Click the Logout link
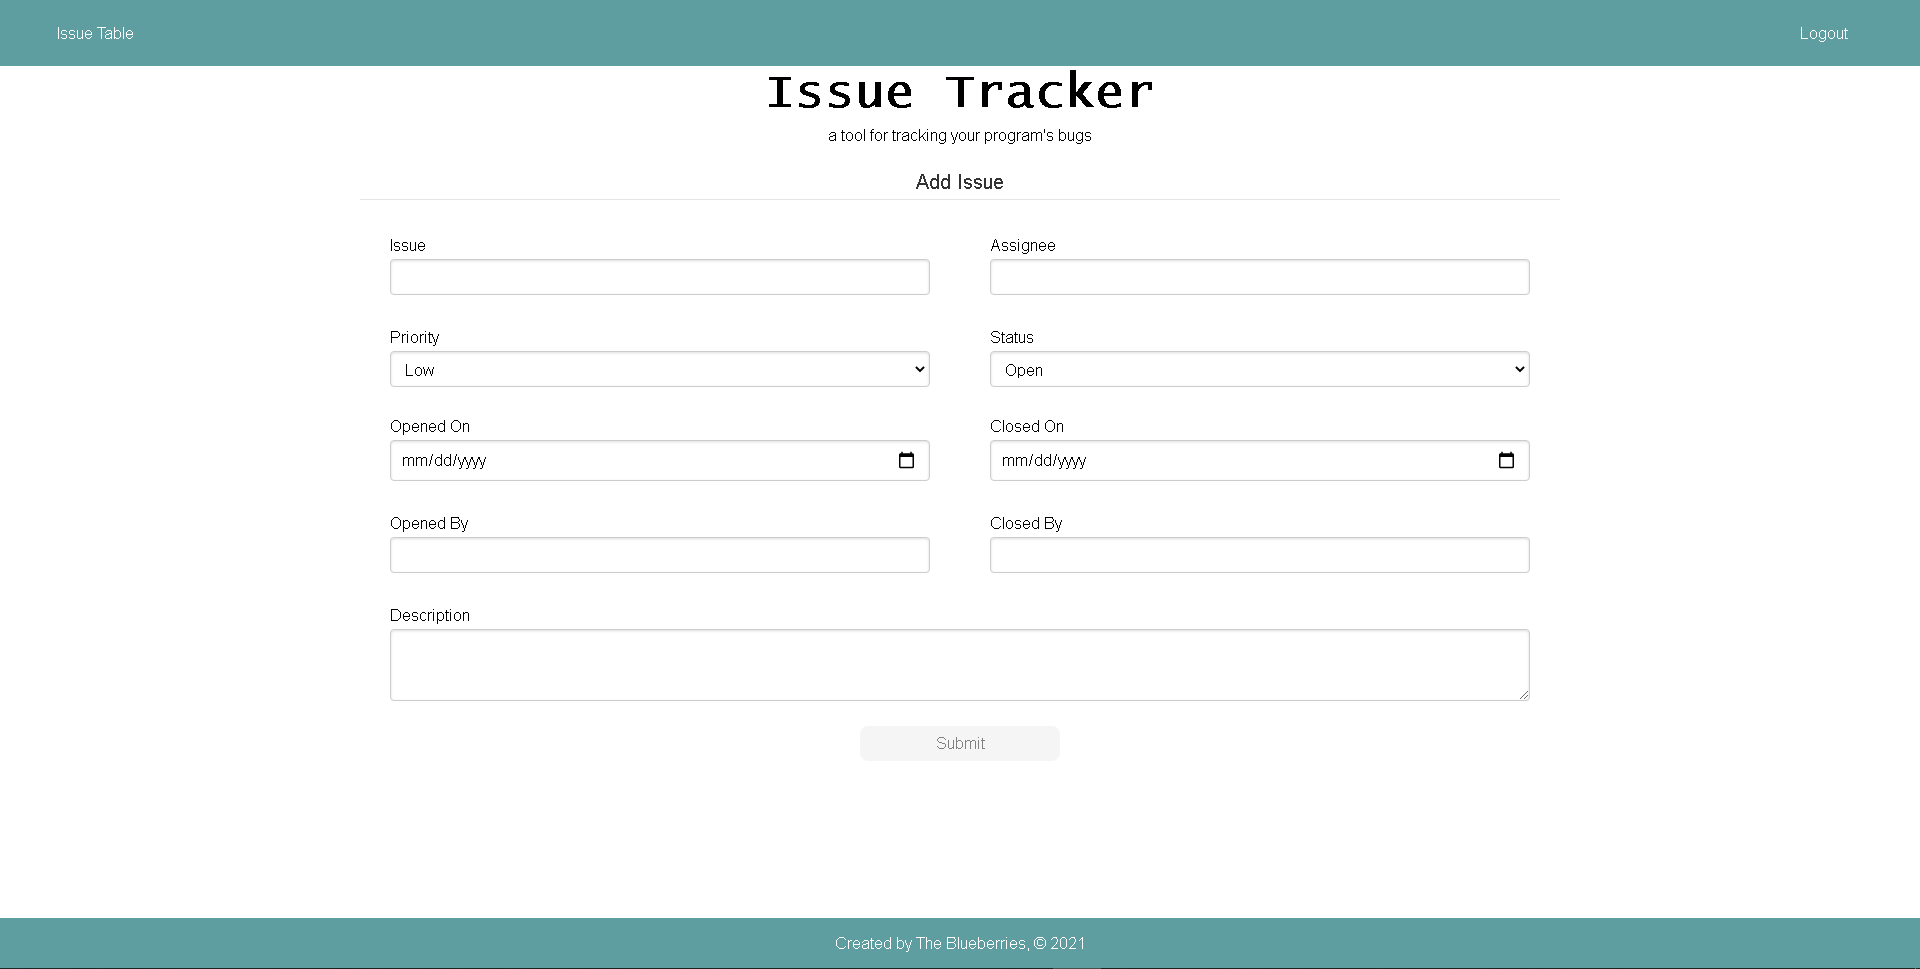Image resolution: width=1920 pixels, height=969 pixels. click(x=1823, y=33)
